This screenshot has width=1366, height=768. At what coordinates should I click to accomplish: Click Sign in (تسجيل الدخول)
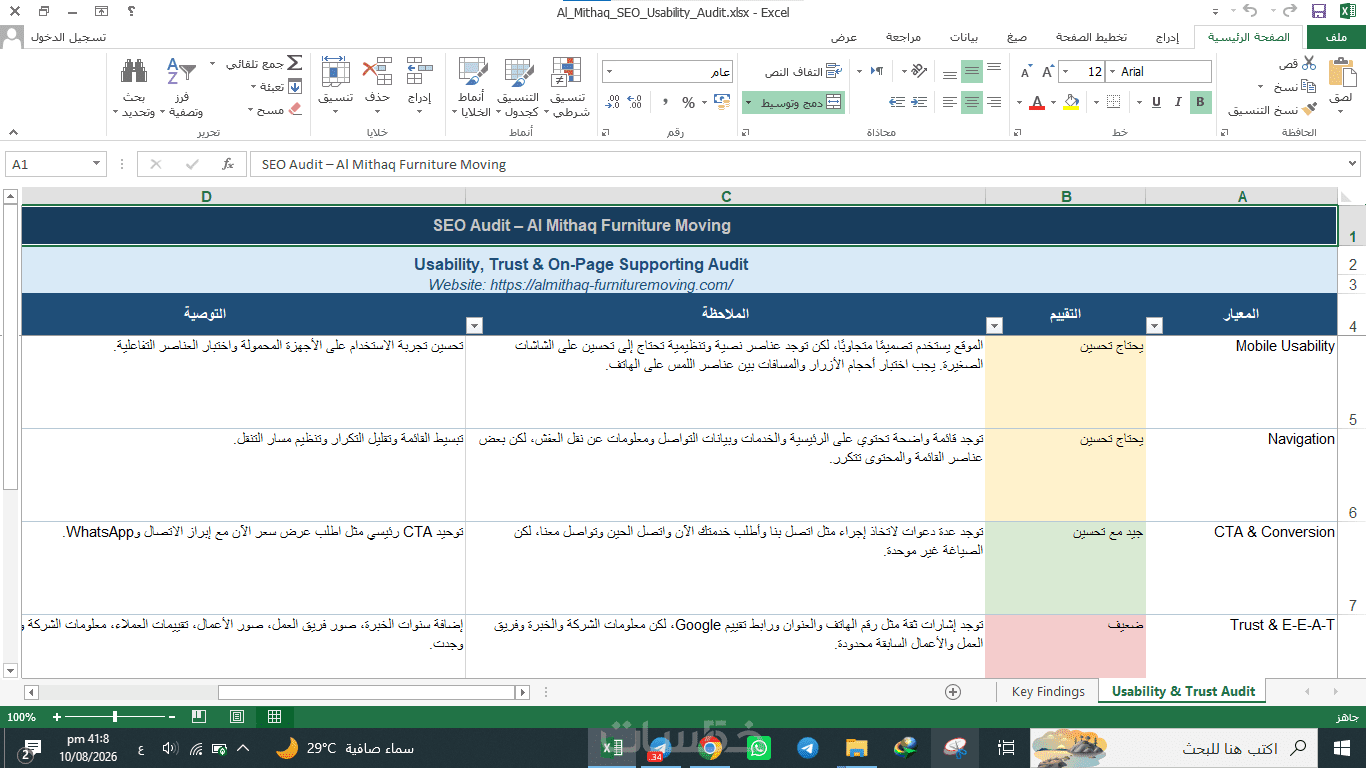(x=68, y=37)
